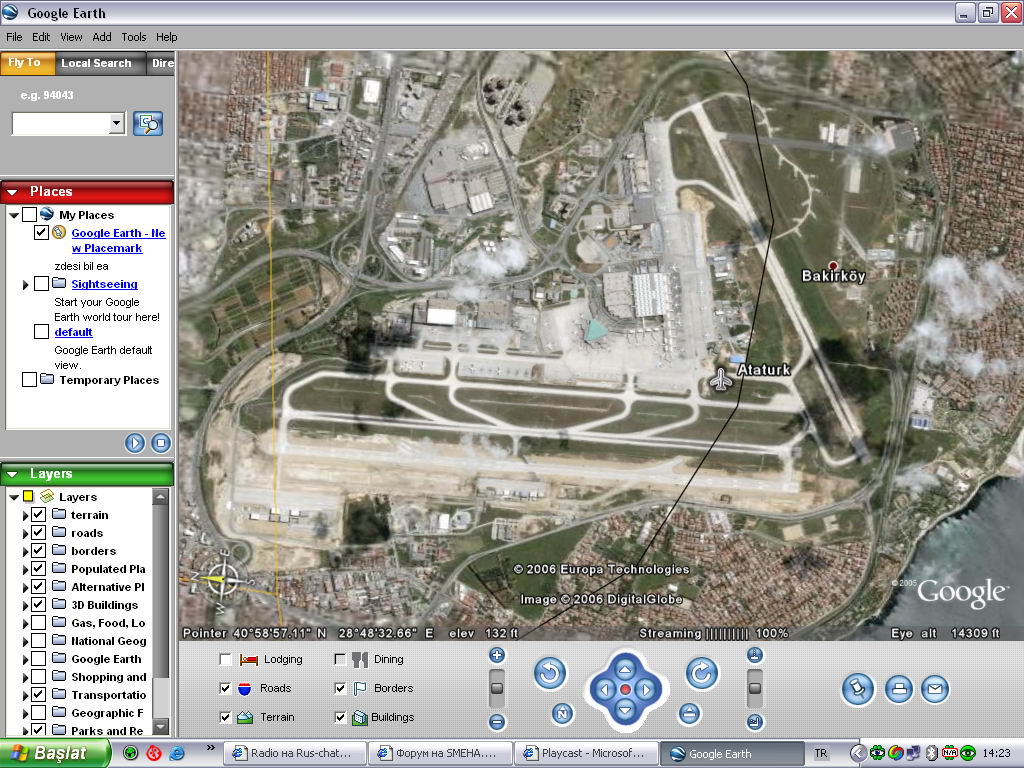Click the Ataturk airport airplane icon
The height and width of the screenshot is (768, 1024).
point(720,379)
